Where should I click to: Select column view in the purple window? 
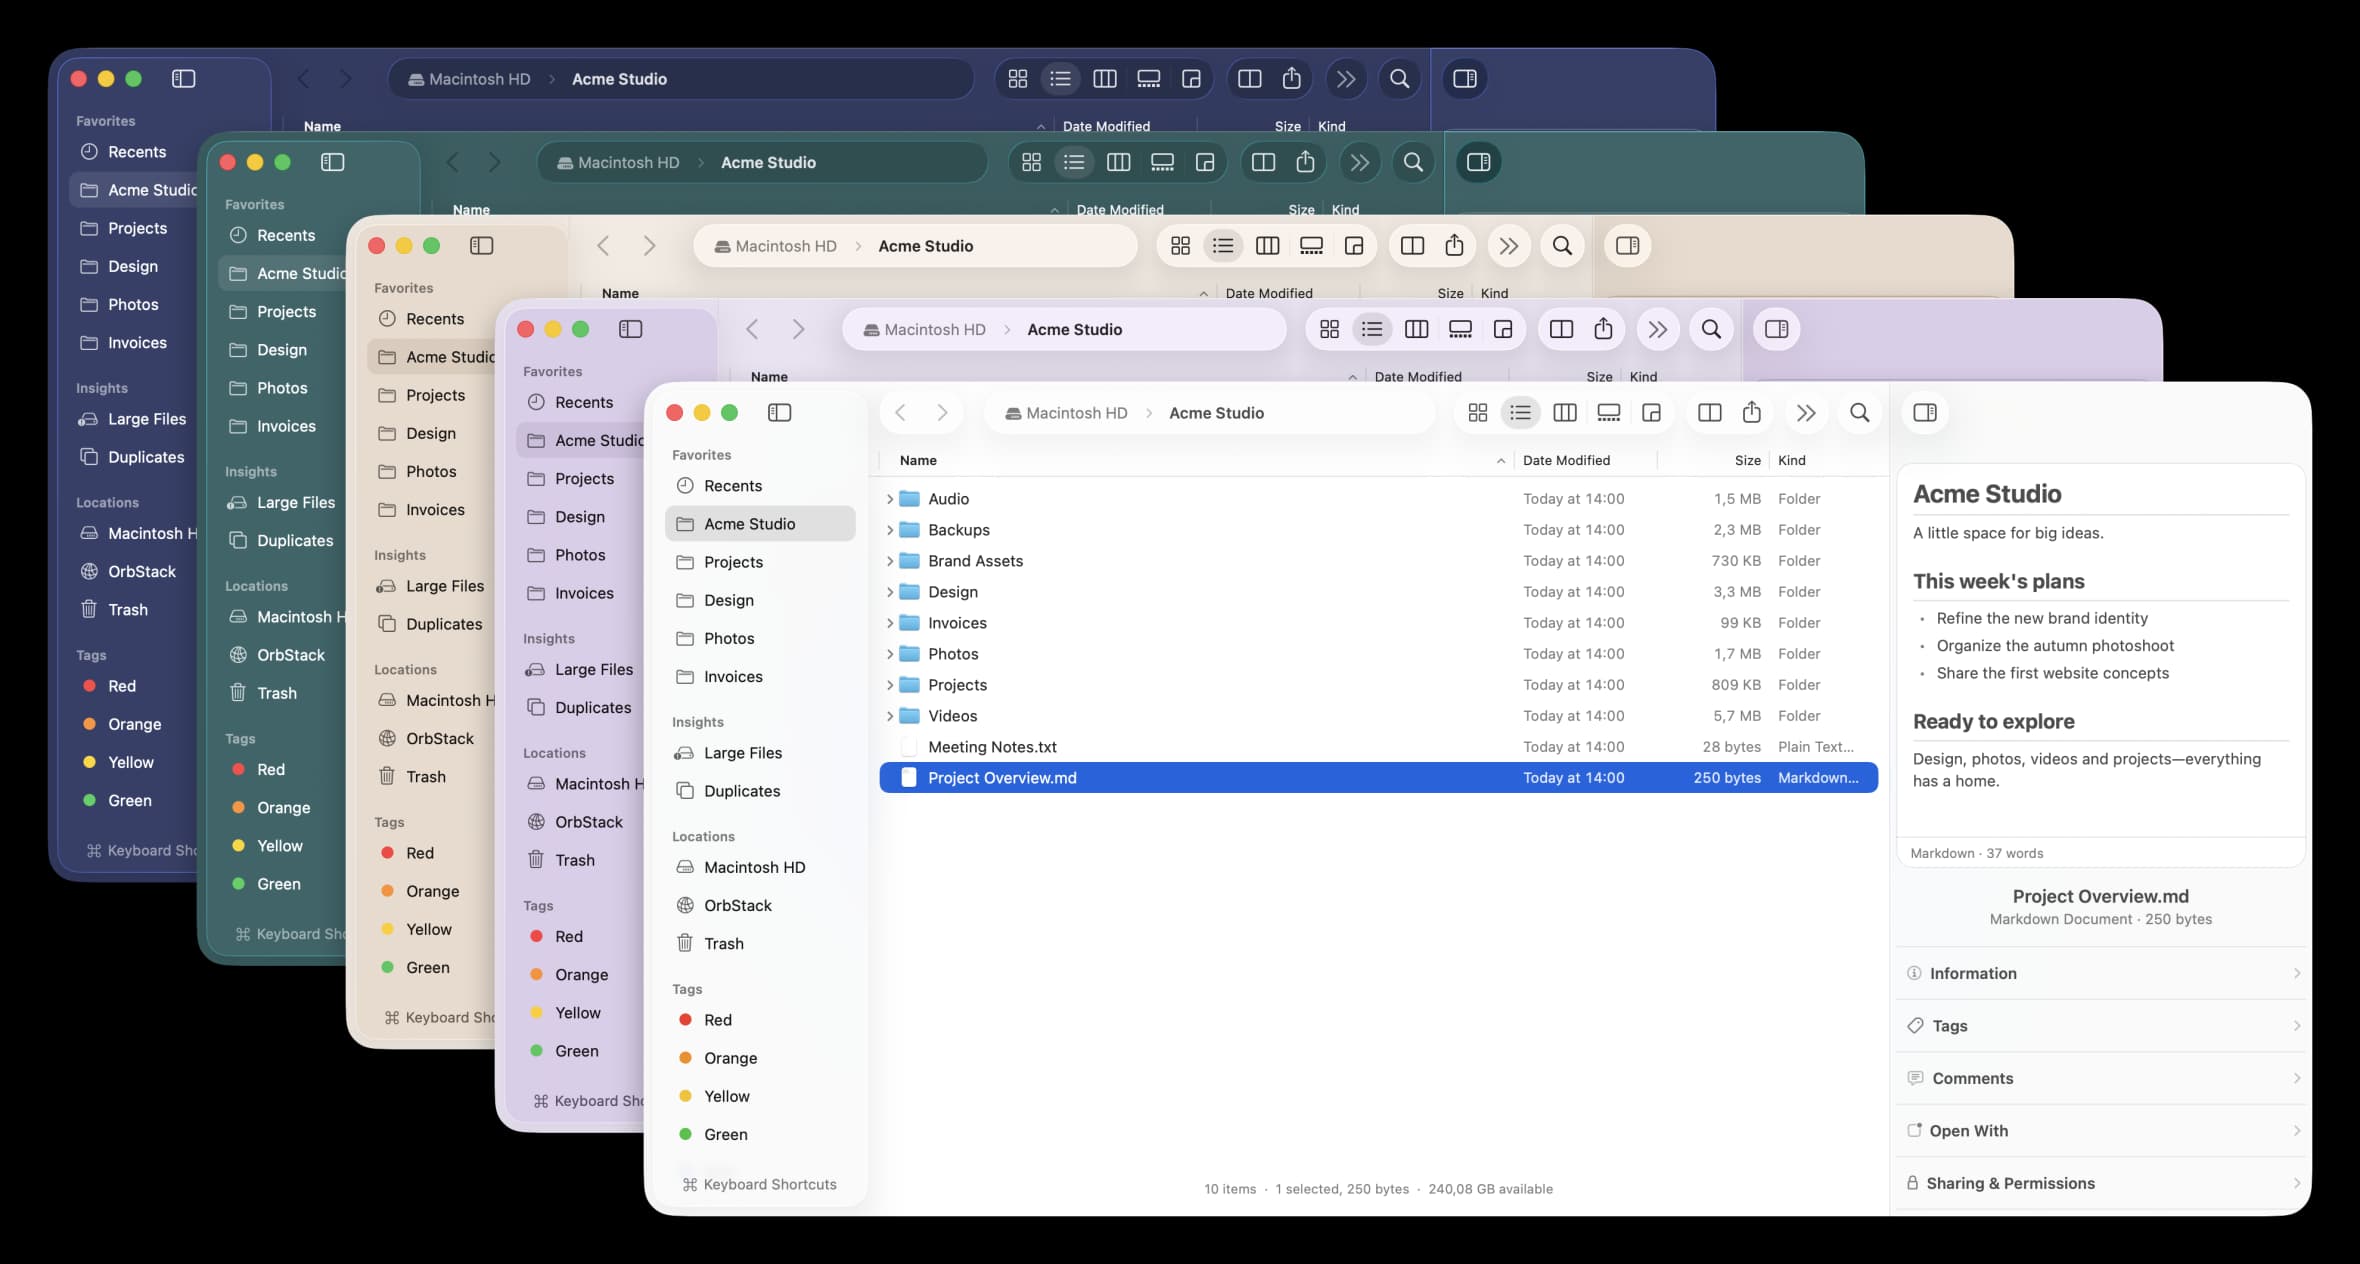[1416, 329]
